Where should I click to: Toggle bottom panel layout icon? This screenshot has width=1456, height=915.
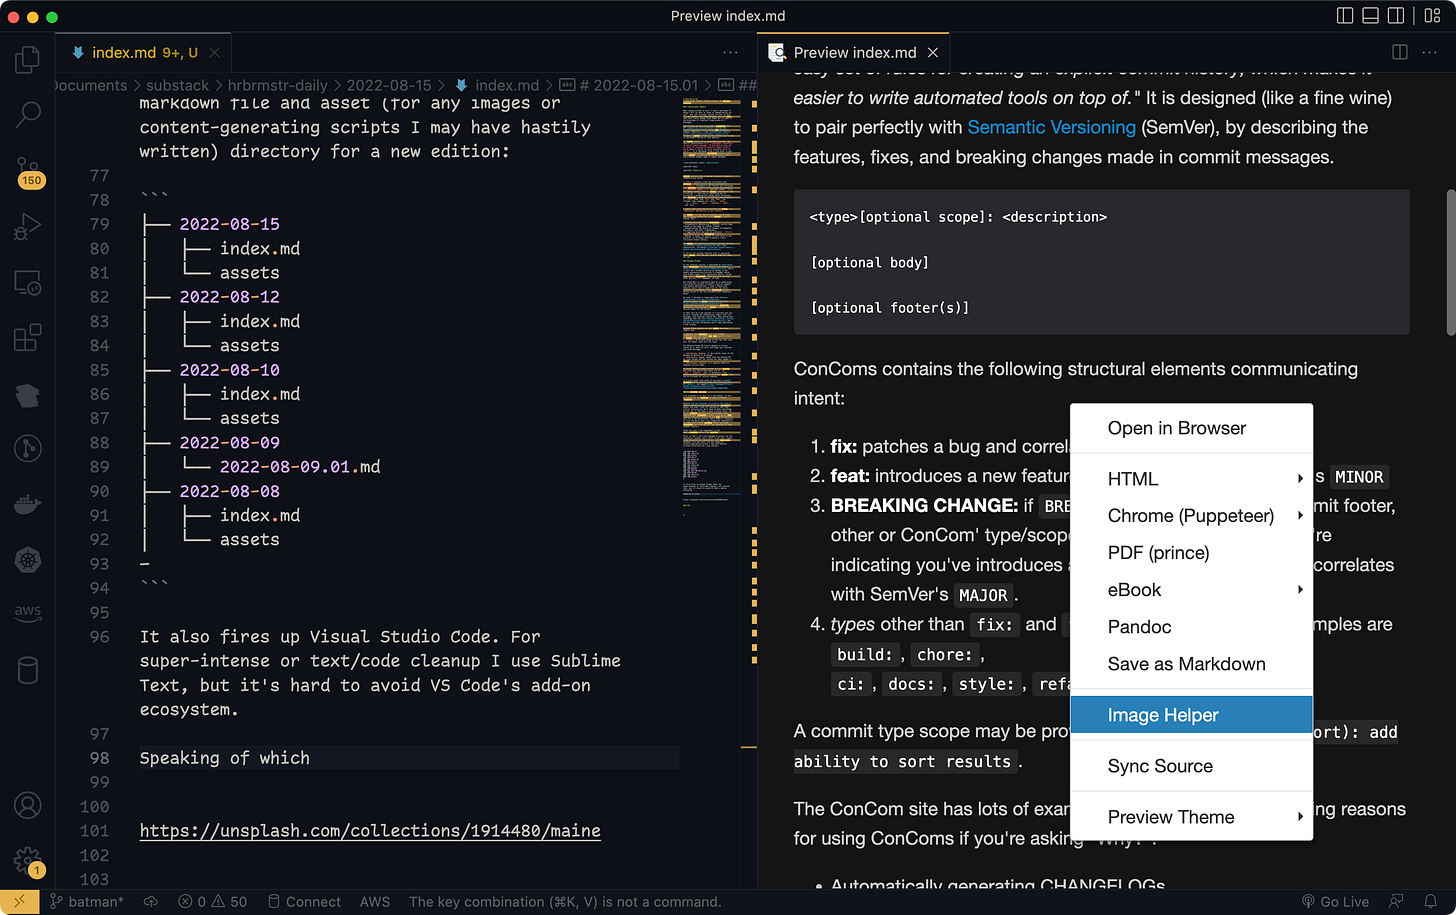1371,15
